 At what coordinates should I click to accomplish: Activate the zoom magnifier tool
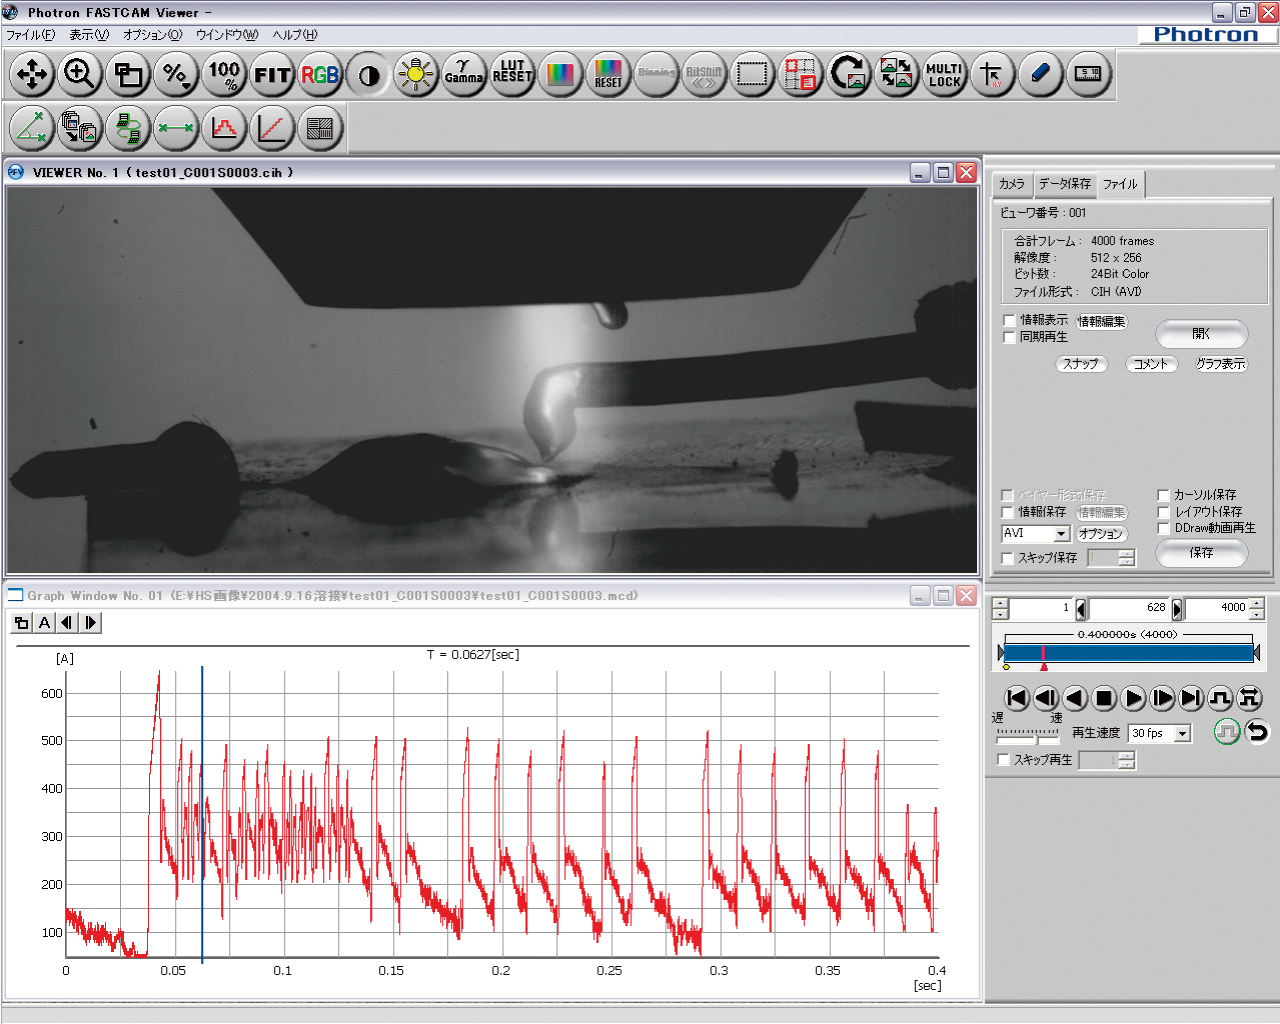point(80,75)
